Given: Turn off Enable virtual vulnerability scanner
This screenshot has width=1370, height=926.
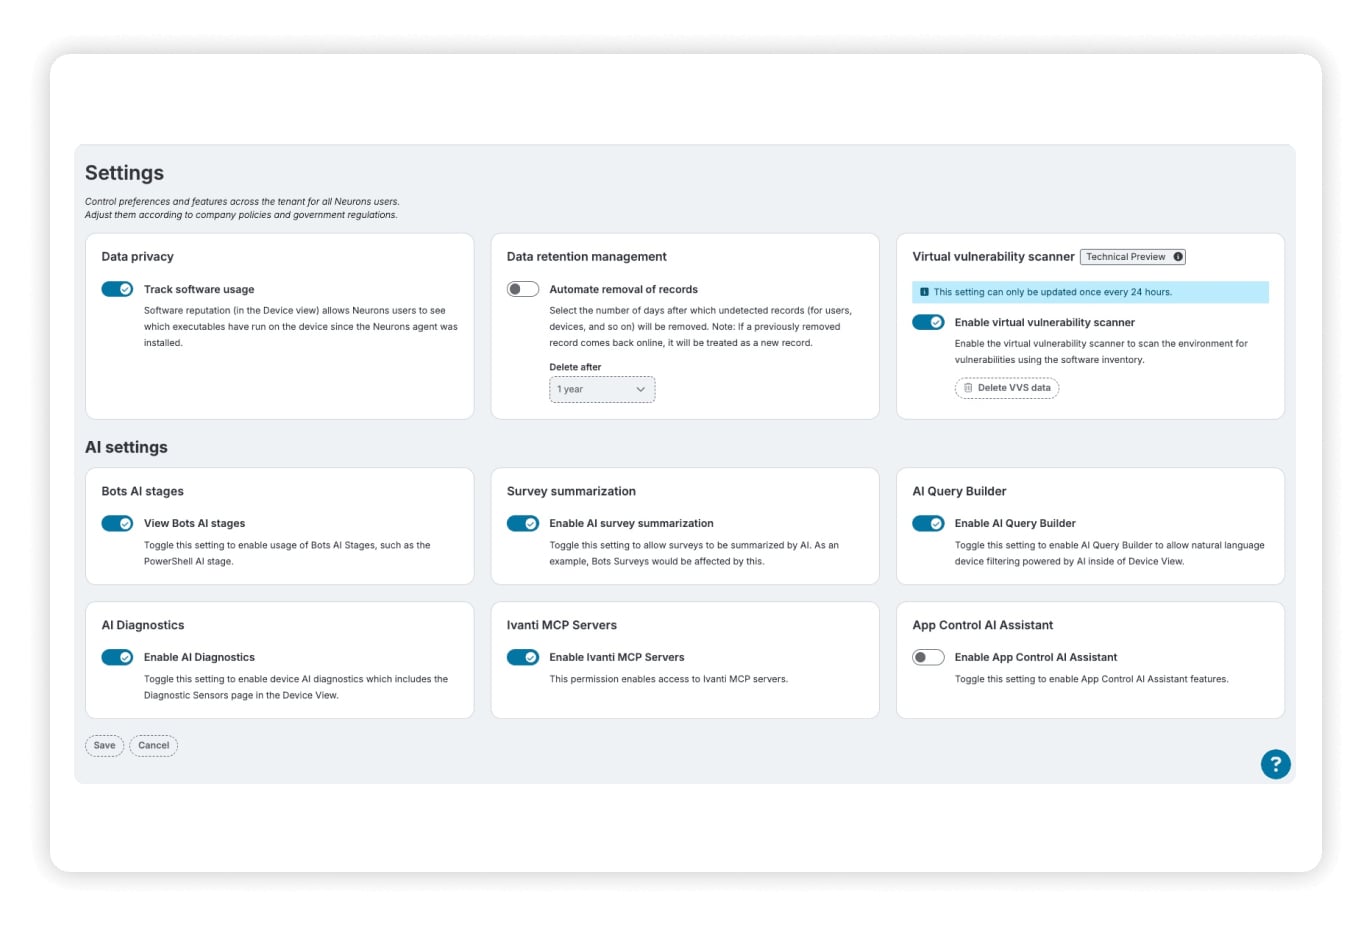Looking at the screenshot, I should [x=928, y=322].
